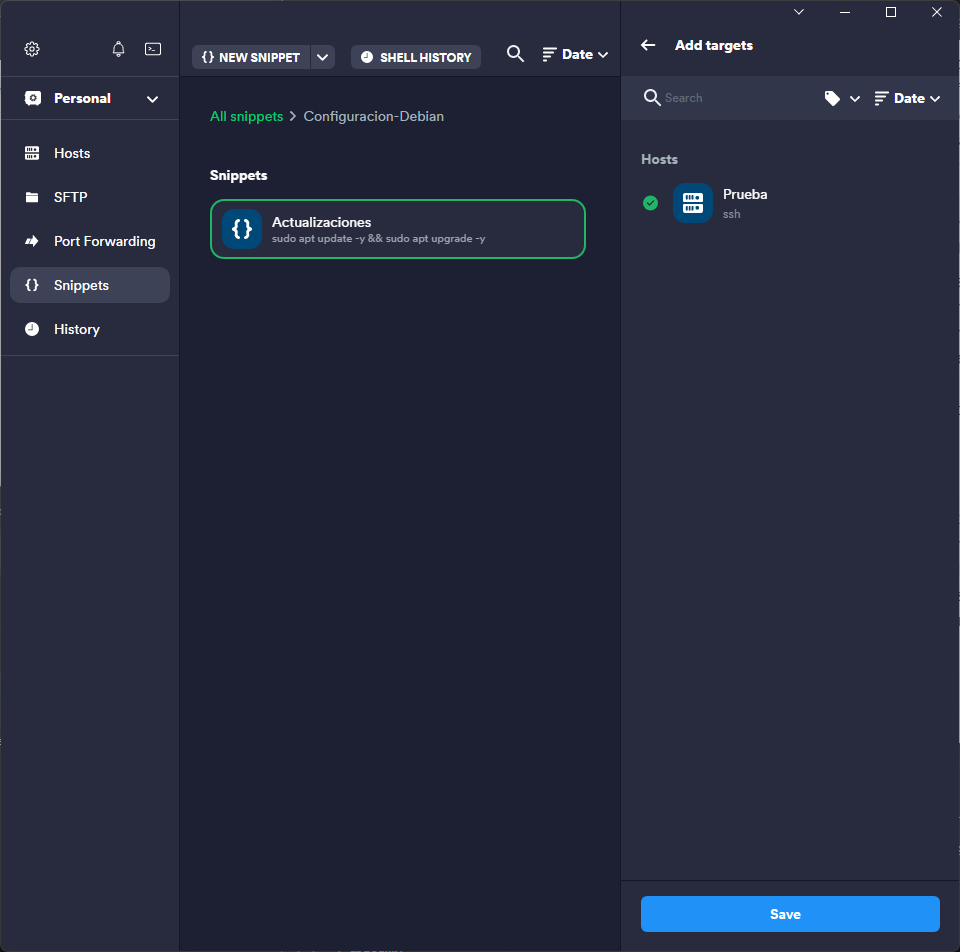Click the Search field in Add targets
The height and width of the screenshot is (952, 960).
coord(735,98)
